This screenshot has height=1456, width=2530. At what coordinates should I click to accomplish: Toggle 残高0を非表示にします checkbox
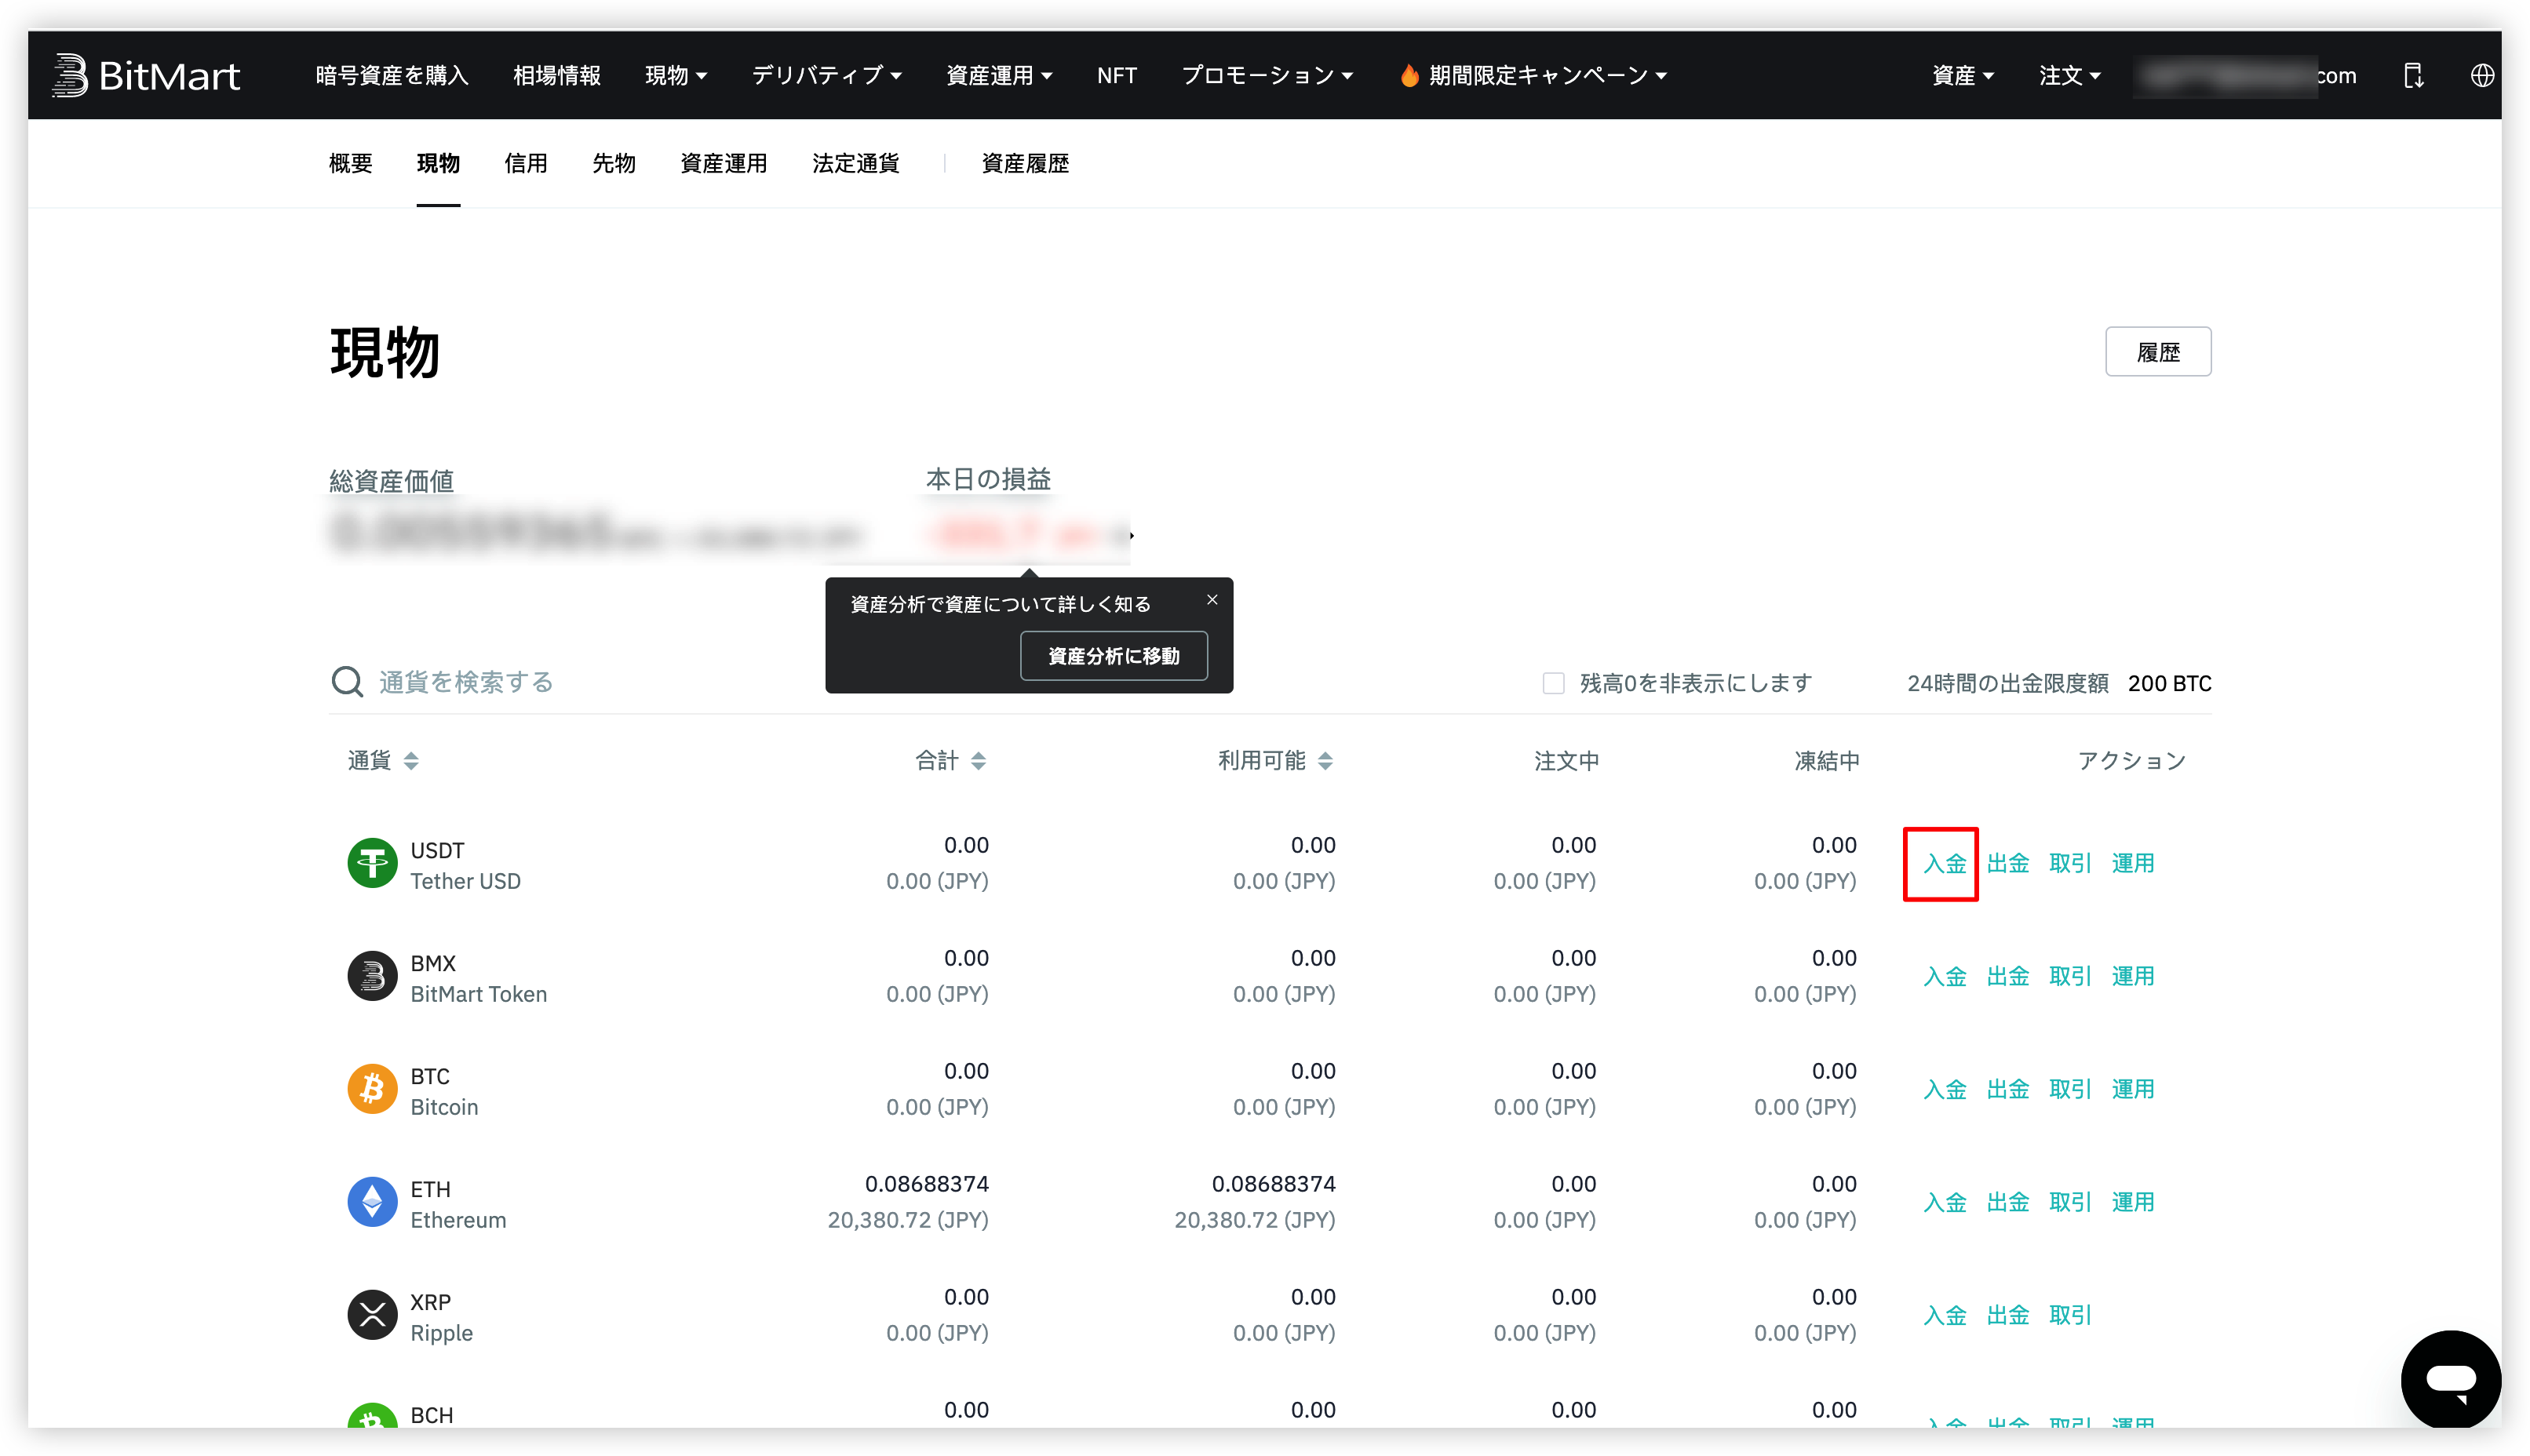[x=1553, y=683]
